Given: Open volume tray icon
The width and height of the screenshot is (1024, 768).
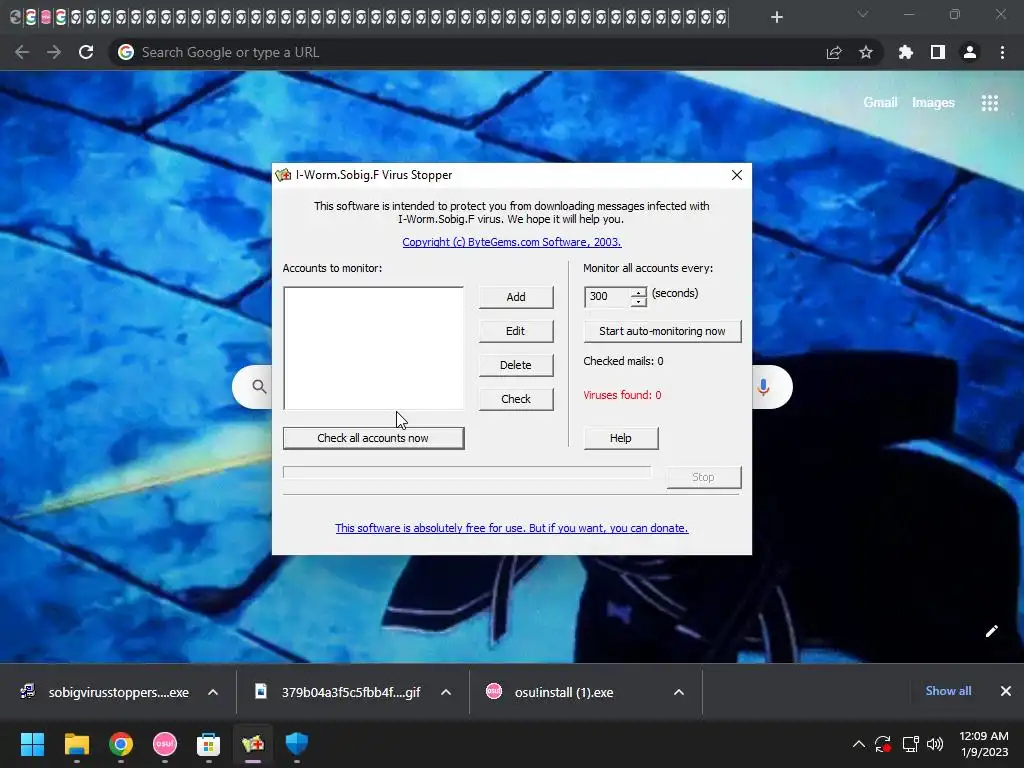Looking at the screenshot, I should (x=935, y=744).
